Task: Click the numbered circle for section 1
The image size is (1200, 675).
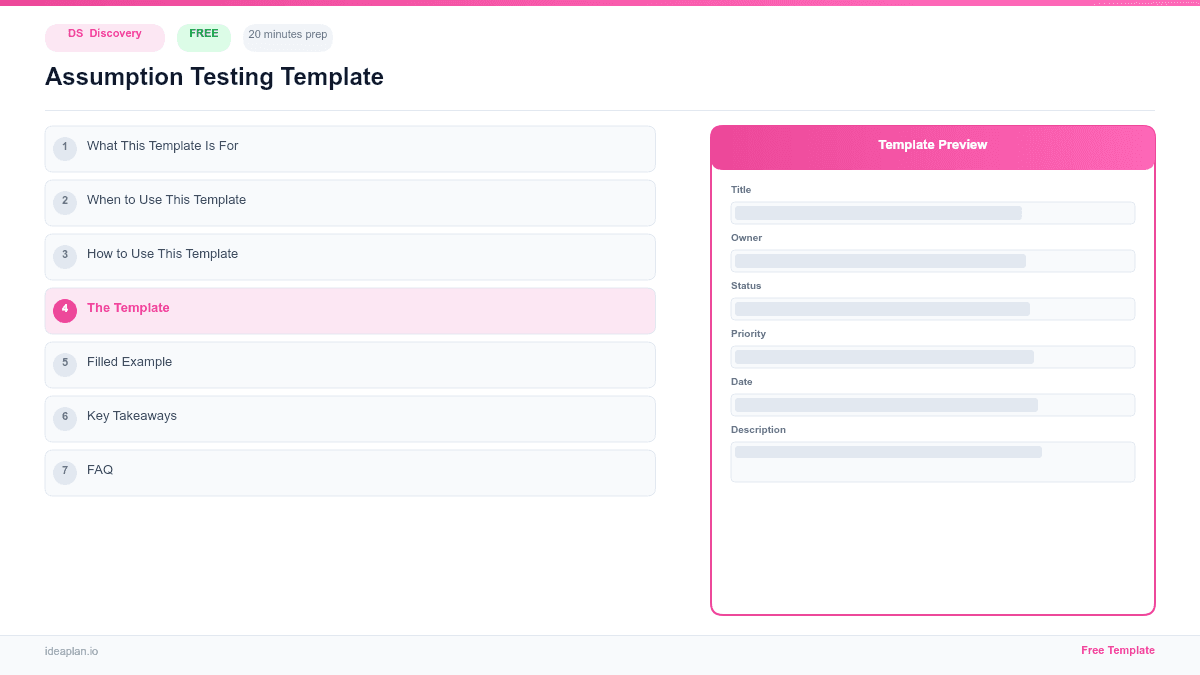Action: tap(65, 148)
